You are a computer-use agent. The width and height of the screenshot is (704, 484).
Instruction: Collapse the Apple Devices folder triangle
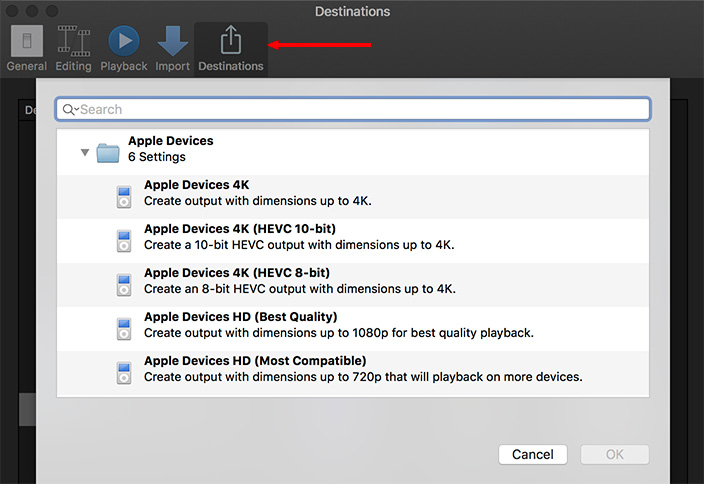[x=85, y=152]
